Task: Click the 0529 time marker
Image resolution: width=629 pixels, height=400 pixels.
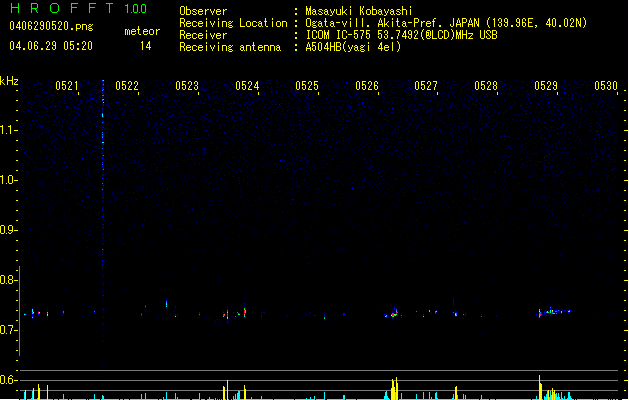Action: [546, 86]
